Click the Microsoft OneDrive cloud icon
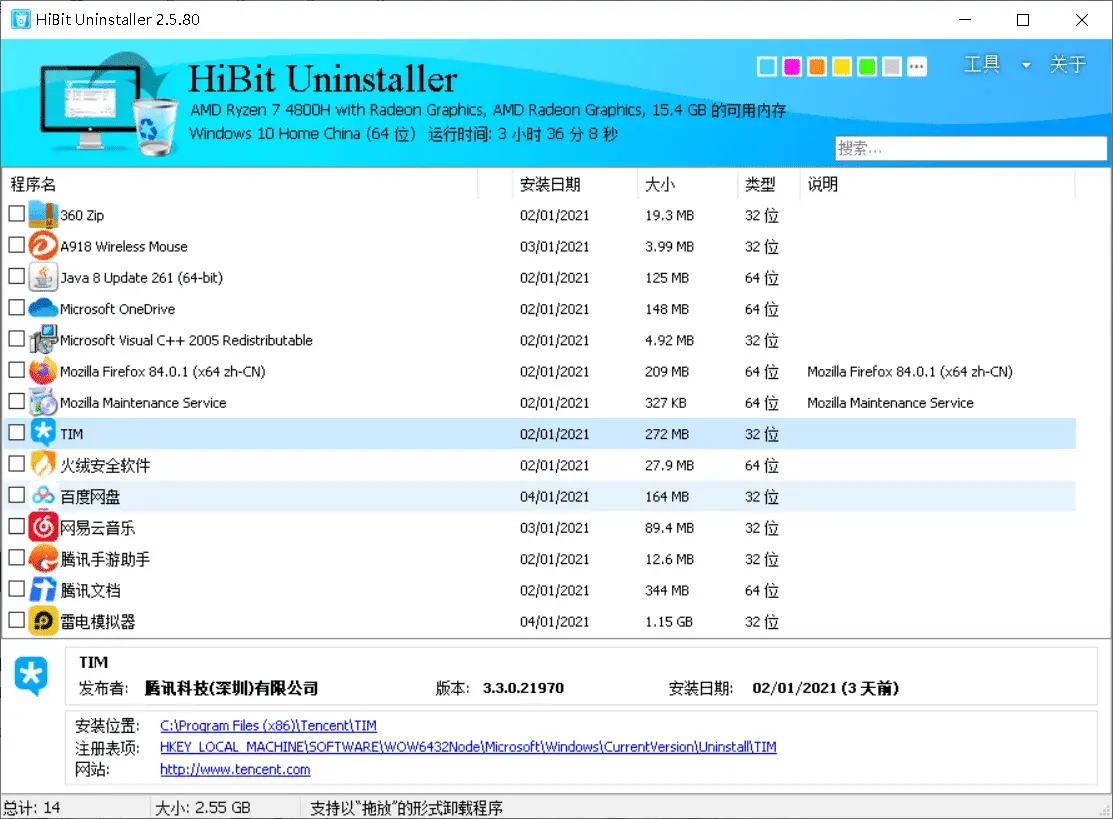Image resolution: width=1113 pixels, height=819 pixels. [43, 308]
